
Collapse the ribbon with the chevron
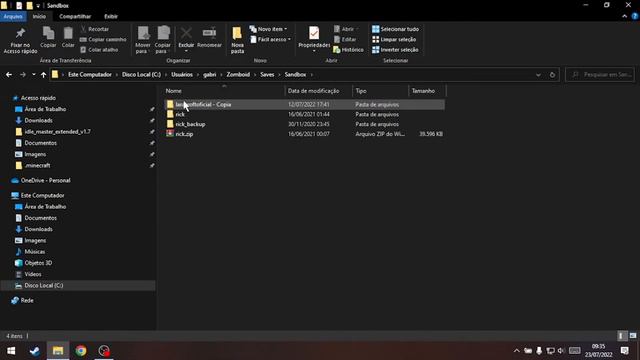(624, 16)
